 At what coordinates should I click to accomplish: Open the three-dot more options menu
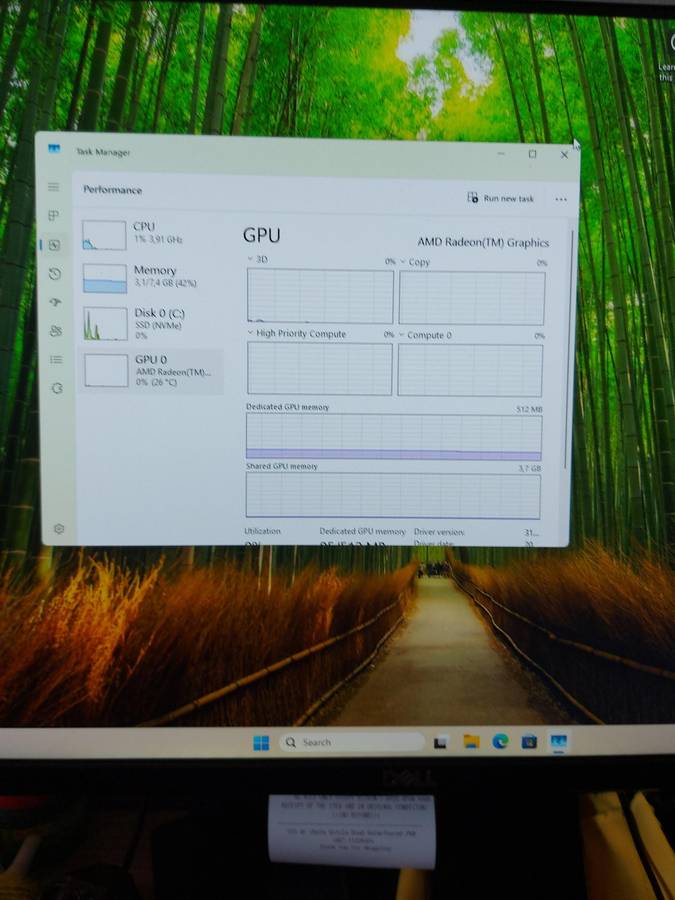pyautogui.click(x=561, y=199)
